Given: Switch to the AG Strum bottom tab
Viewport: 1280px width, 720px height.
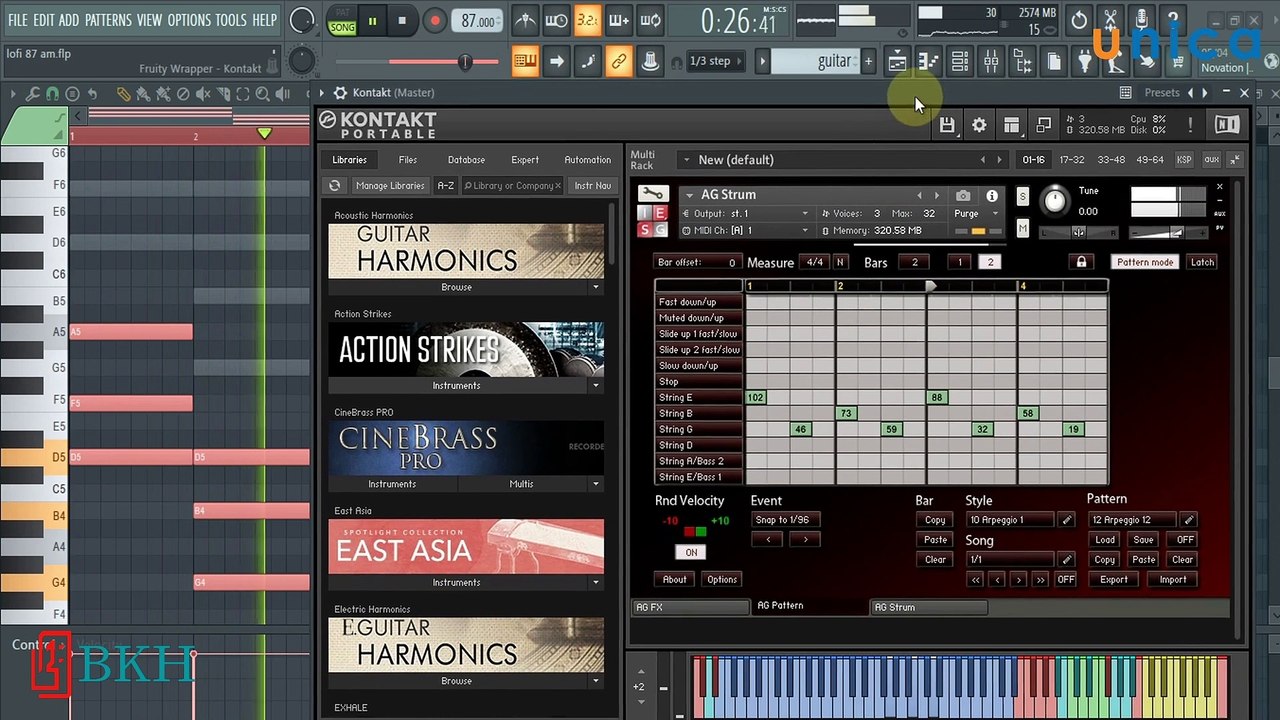Looking at the screenshot, I should [928, 607].
